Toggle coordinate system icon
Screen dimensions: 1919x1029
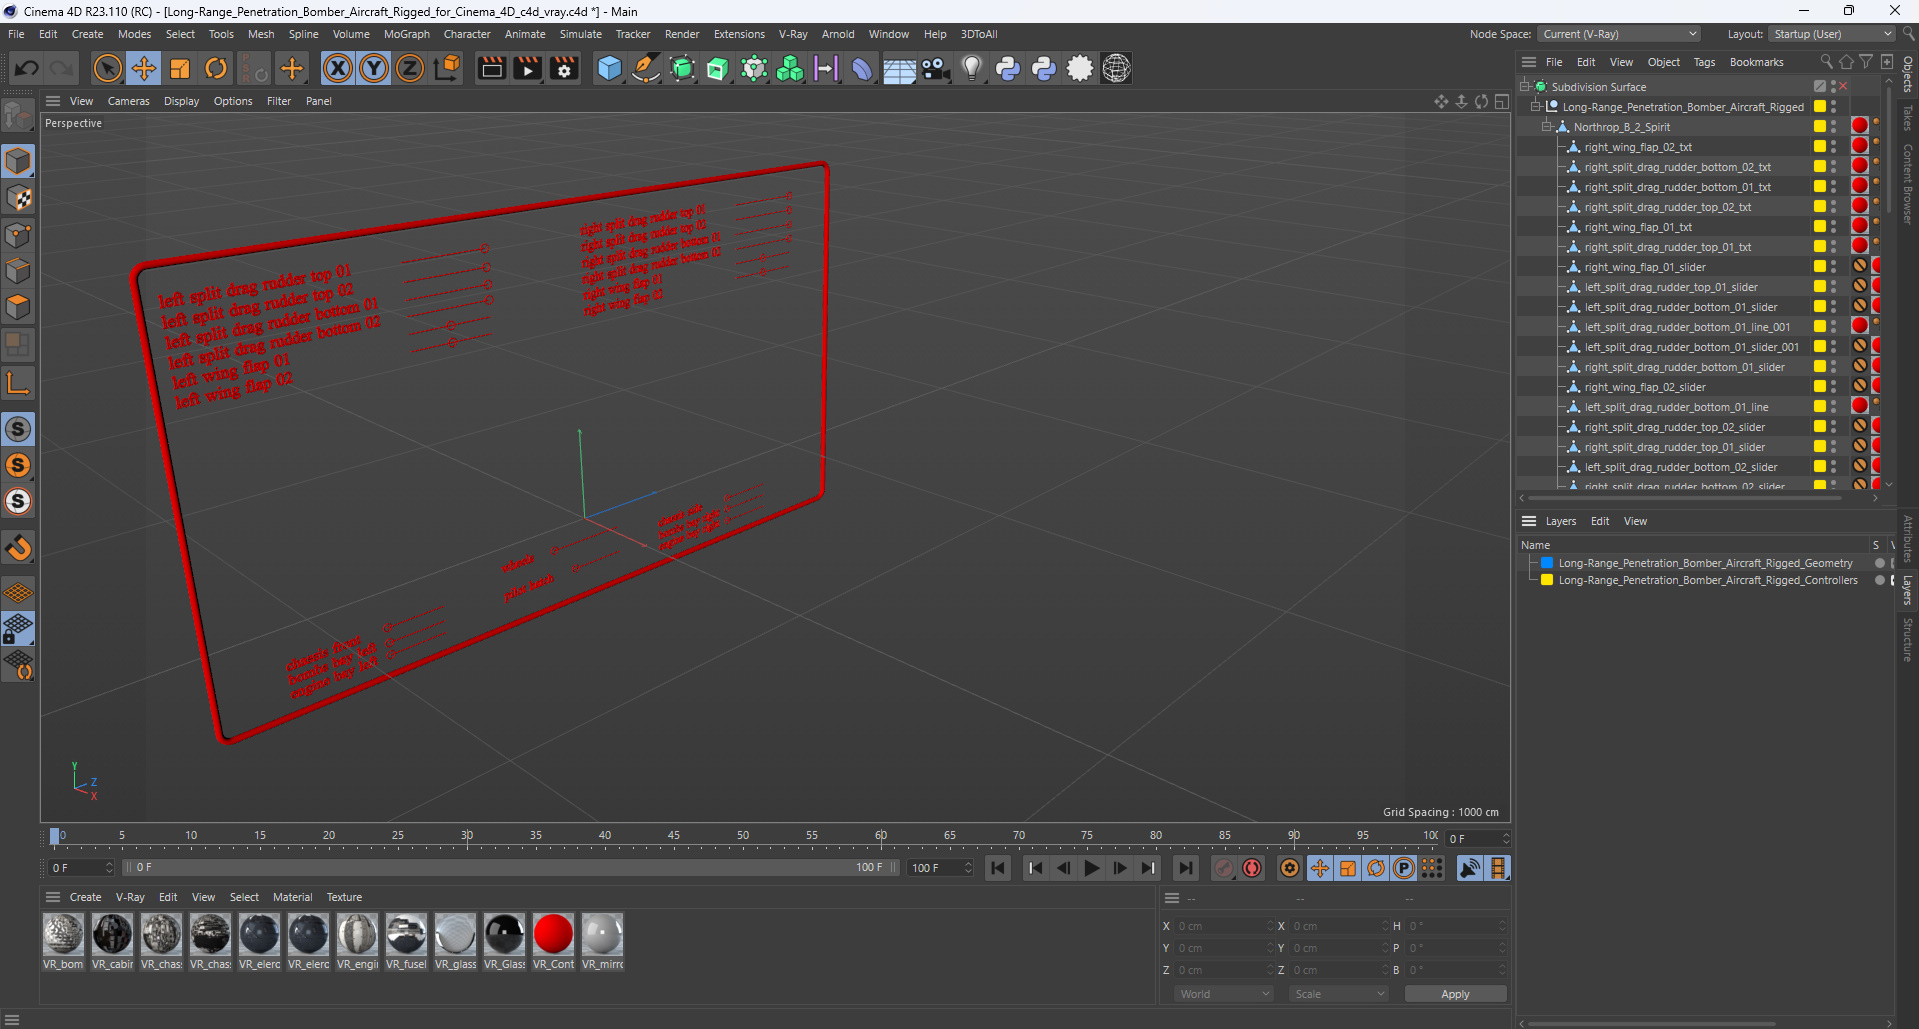pos(448,68)
